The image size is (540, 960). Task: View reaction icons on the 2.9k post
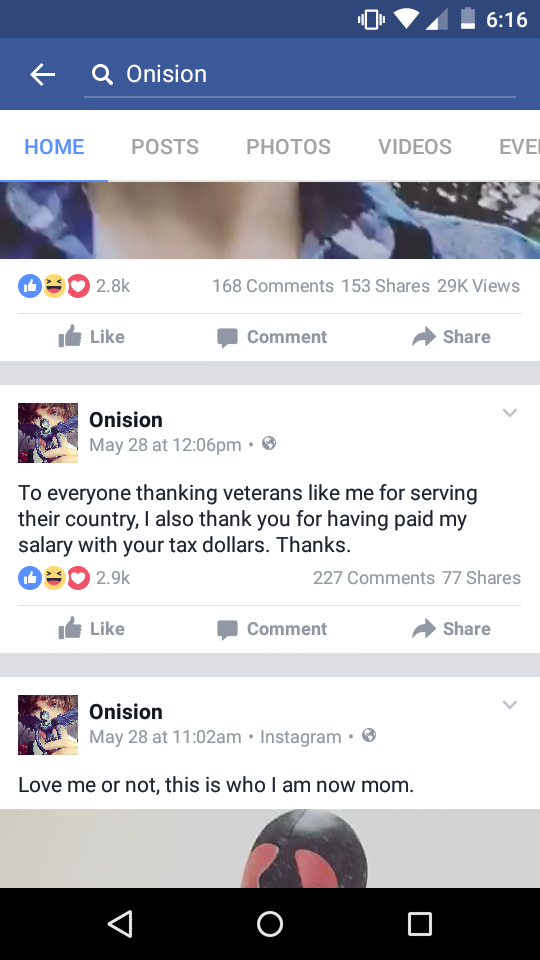(x=54, y=578)
